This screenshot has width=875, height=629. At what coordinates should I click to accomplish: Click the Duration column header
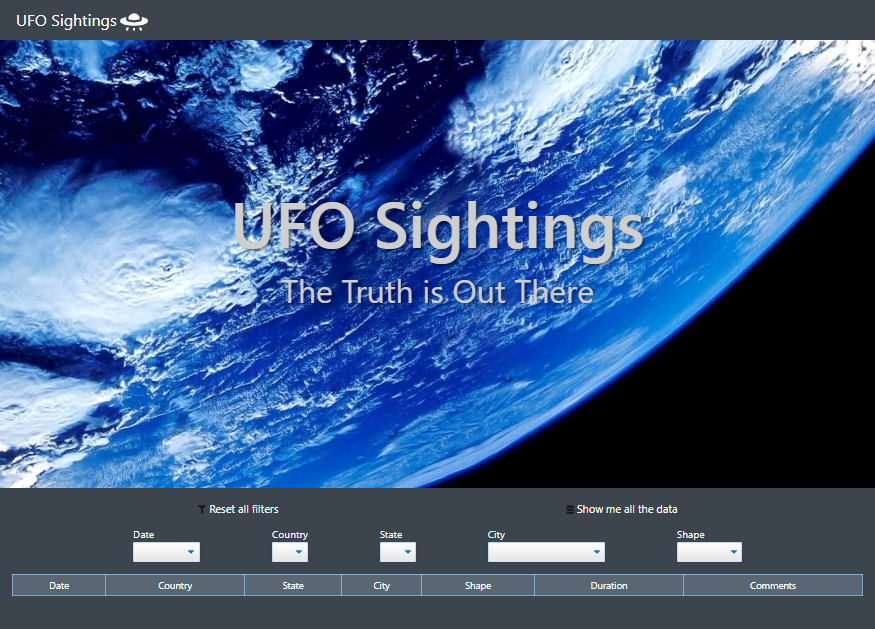pos(609,586)
